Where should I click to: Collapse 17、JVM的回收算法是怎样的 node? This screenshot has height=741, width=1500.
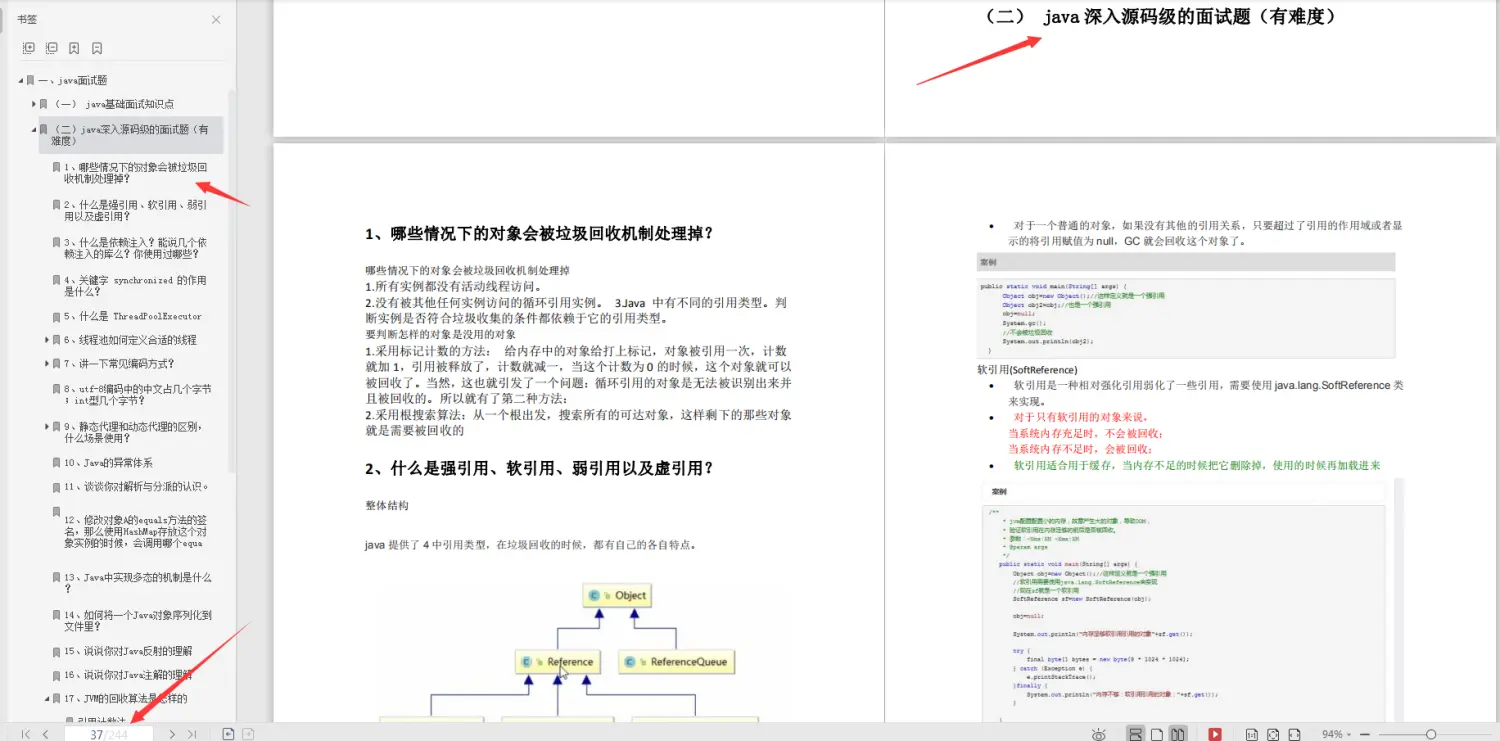(x=47, y=698)
